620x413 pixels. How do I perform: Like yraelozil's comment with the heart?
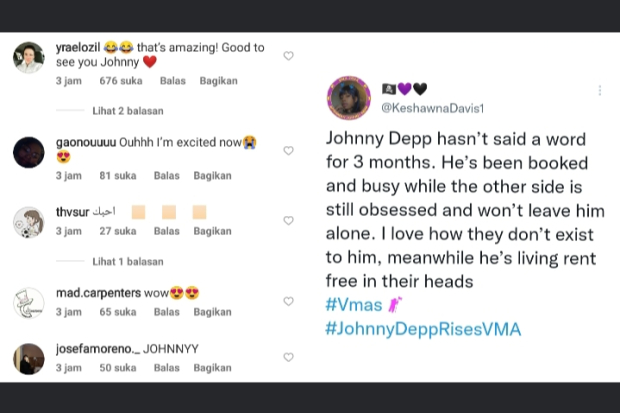tap(288, 56)
